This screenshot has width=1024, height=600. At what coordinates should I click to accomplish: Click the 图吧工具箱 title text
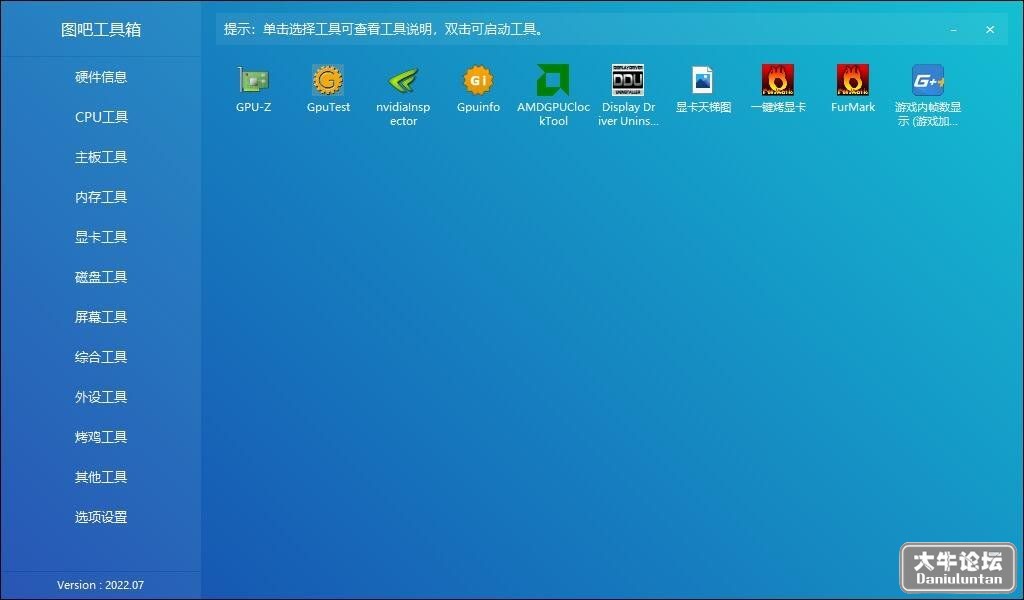pyautogui.click(x=101, y=29)
